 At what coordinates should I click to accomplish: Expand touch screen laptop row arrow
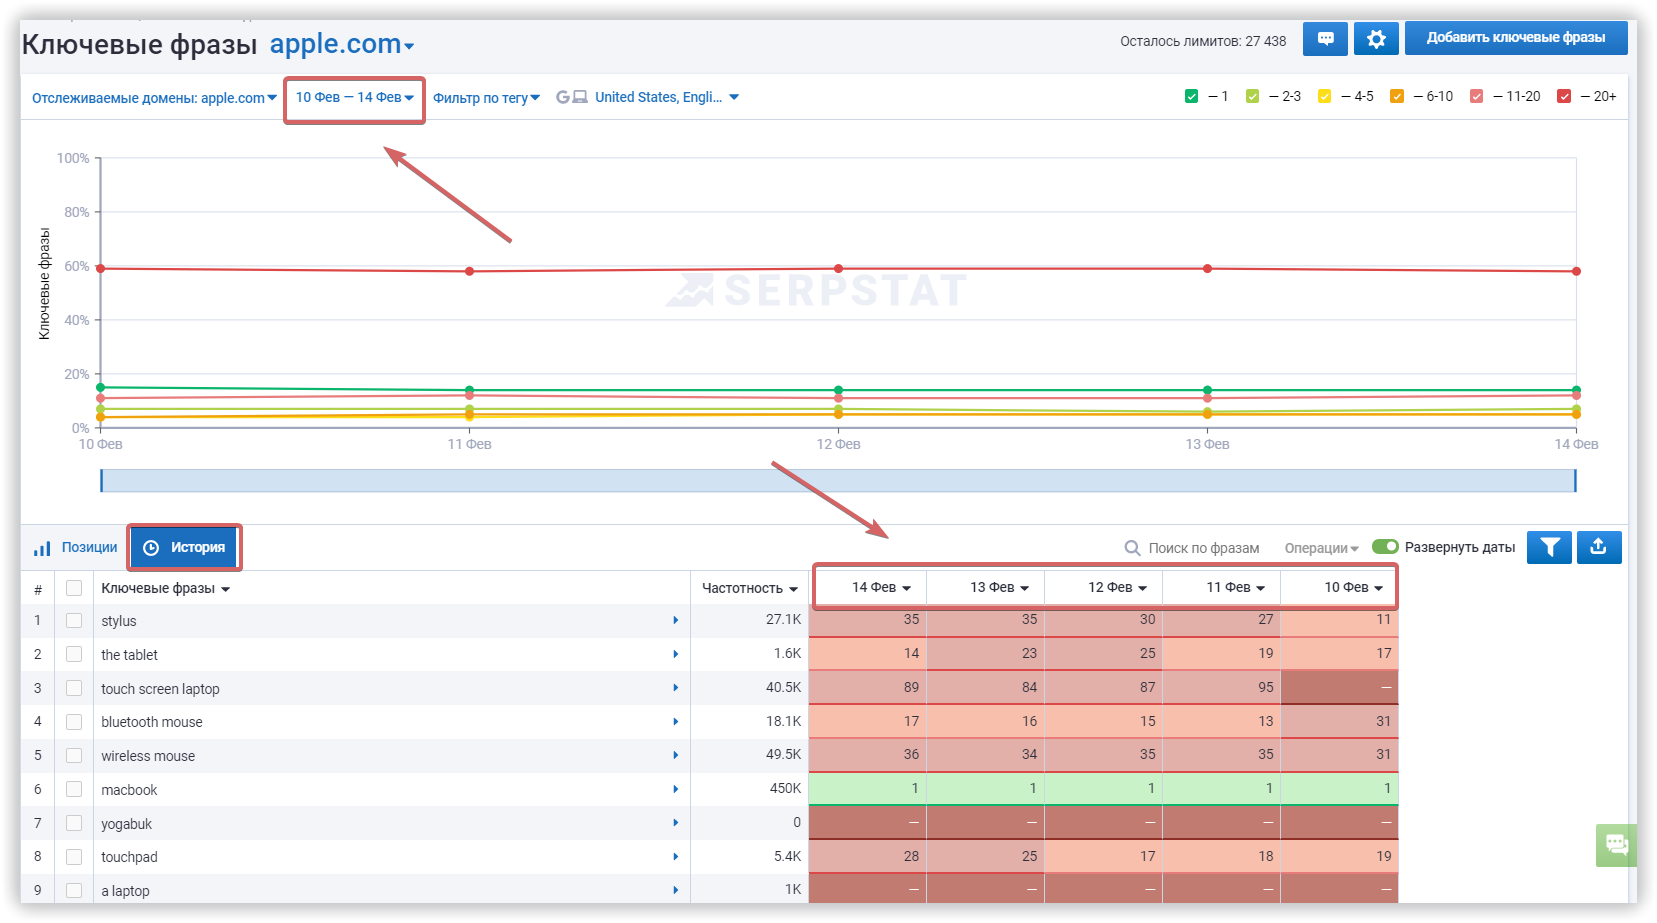(676, 688)
